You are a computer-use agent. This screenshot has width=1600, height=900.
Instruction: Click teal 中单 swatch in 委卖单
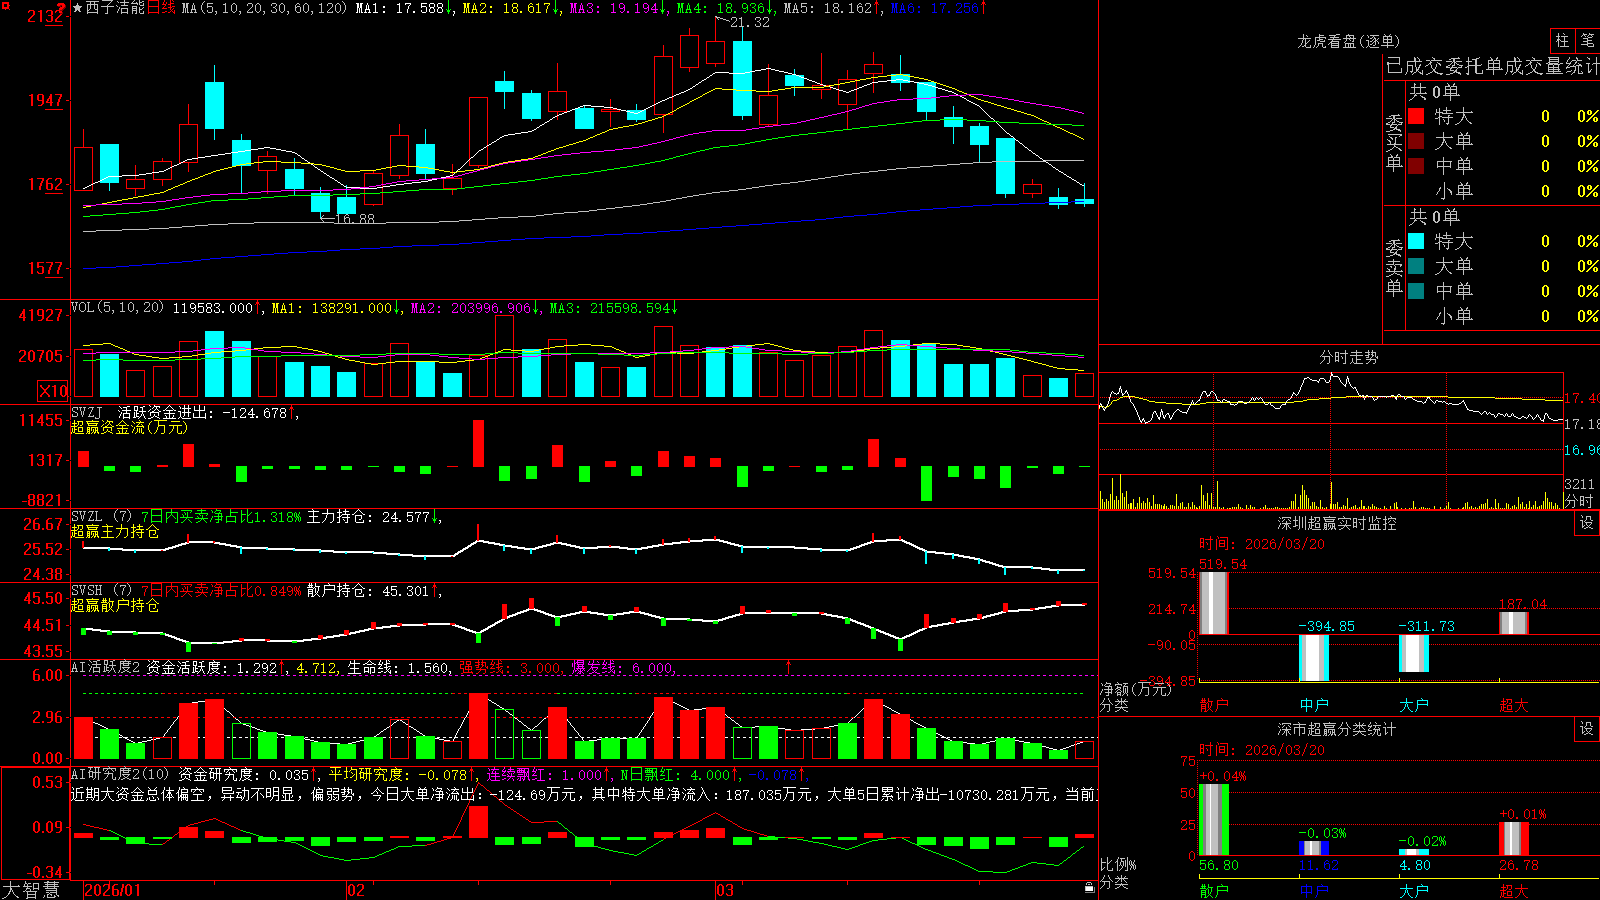point(1416,290)
